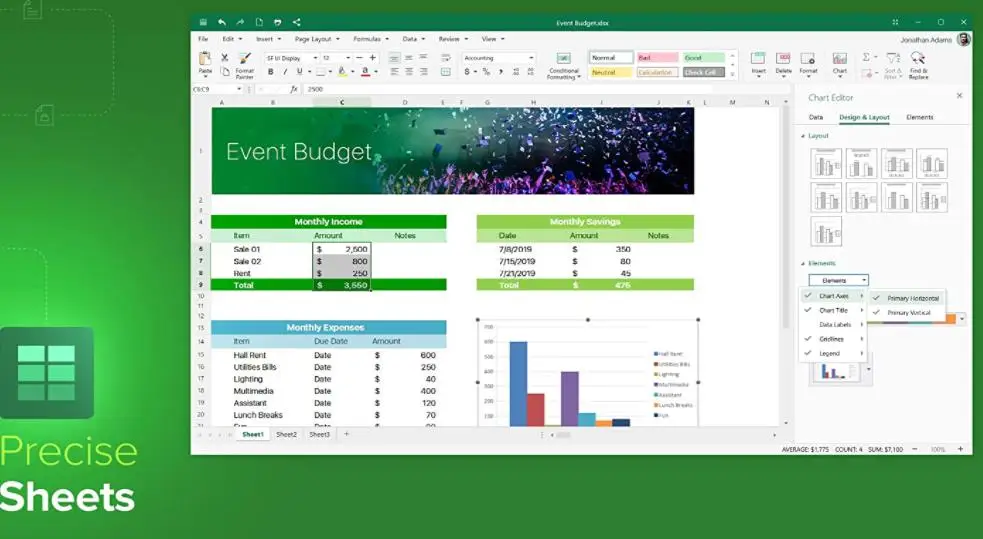
Task: Switch to the Data tab in Chart Editor
Action: (816, 118)
